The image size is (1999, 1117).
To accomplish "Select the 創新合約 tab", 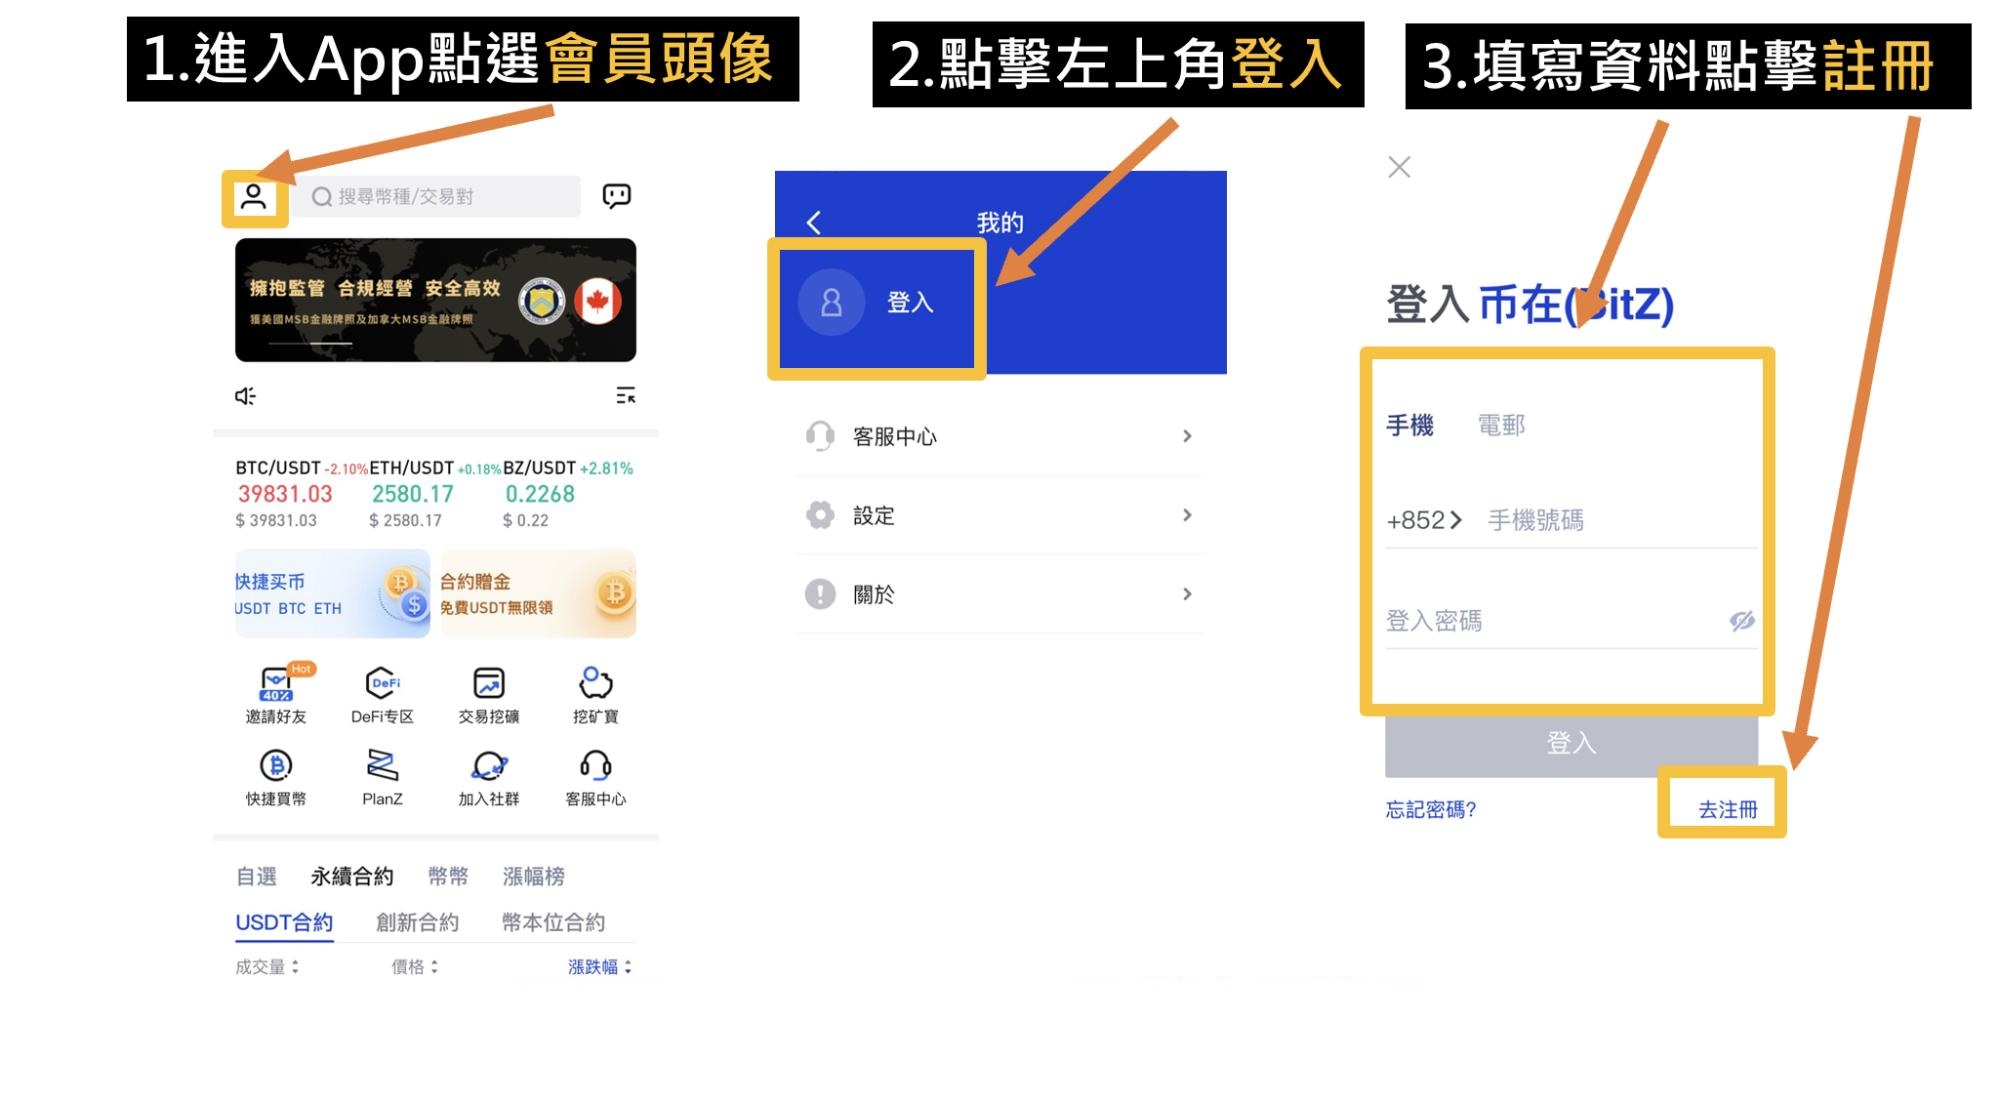I will coord(417,922).
